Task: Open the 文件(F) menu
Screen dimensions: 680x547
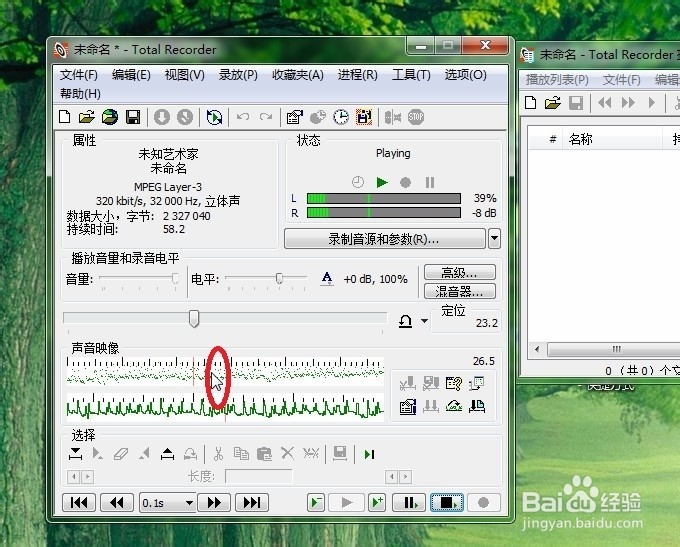Action: [78, 75]
